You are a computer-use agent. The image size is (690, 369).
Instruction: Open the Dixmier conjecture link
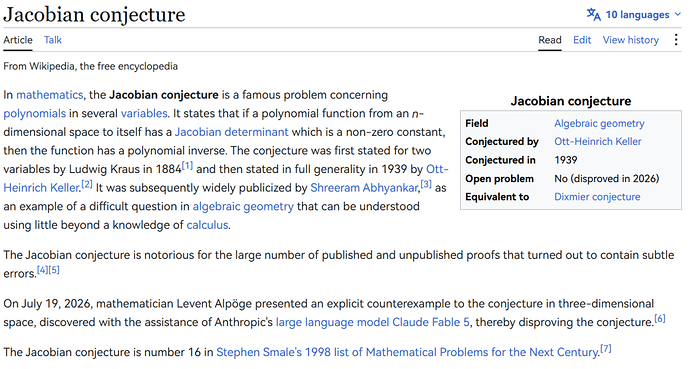click(x=597, y=197)
